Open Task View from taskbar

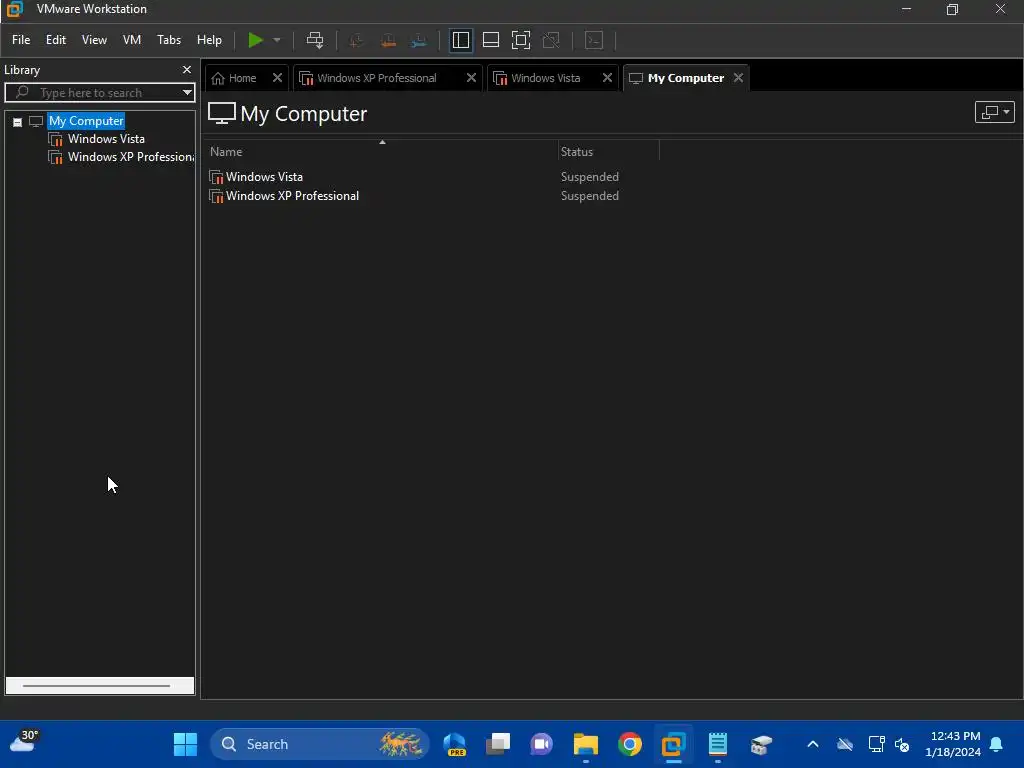[x=498, y=744]
